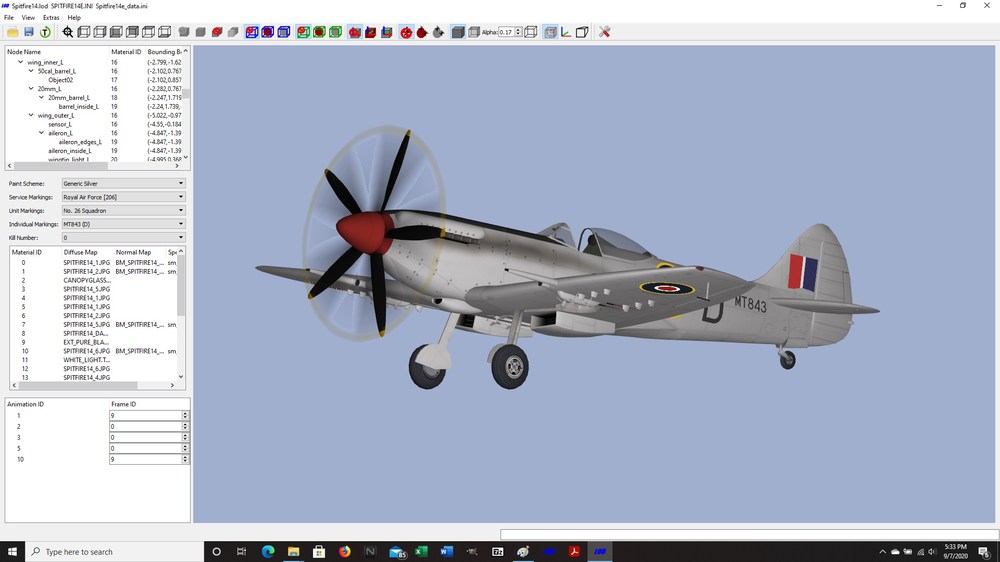Open the Help menu
The image size is (1000, 562).
pyautogui.click(x=74, y=18)
